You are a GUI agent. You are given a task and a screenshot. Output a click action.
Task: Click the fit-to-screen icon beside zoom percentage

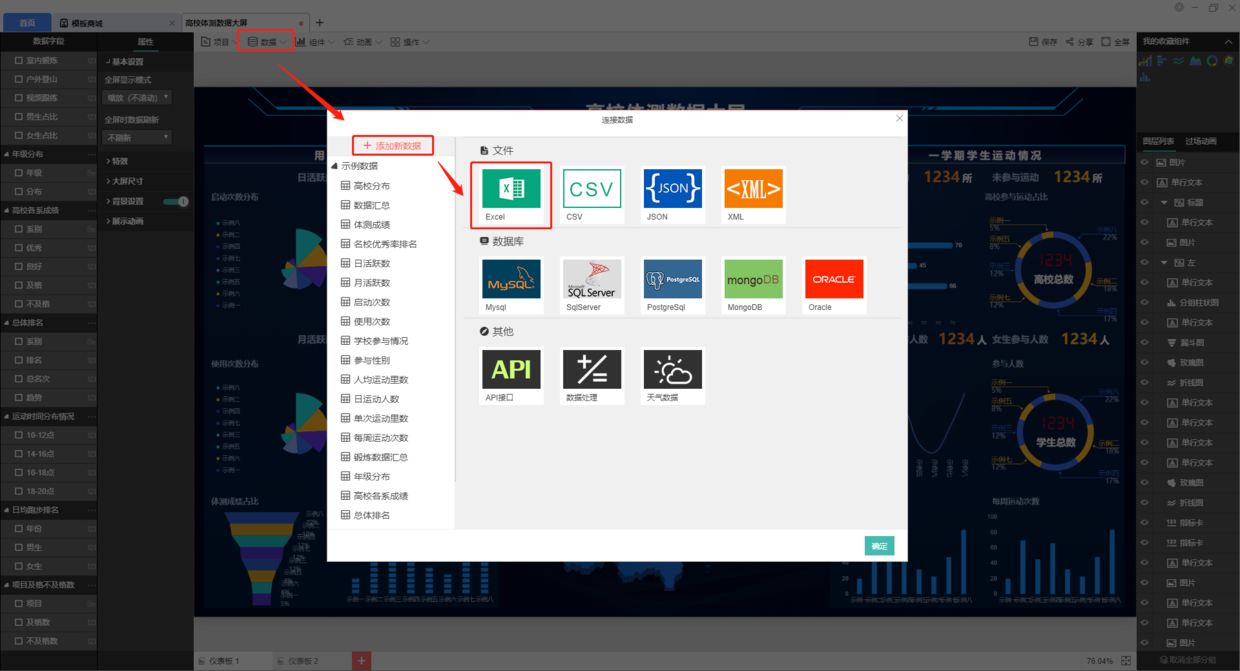coord(1126,660)
